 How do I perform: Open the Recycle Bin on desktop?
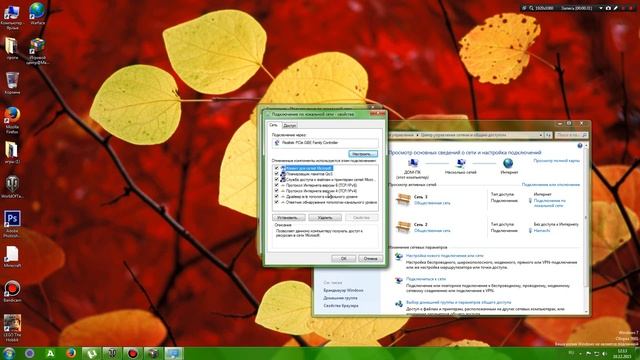12,81
